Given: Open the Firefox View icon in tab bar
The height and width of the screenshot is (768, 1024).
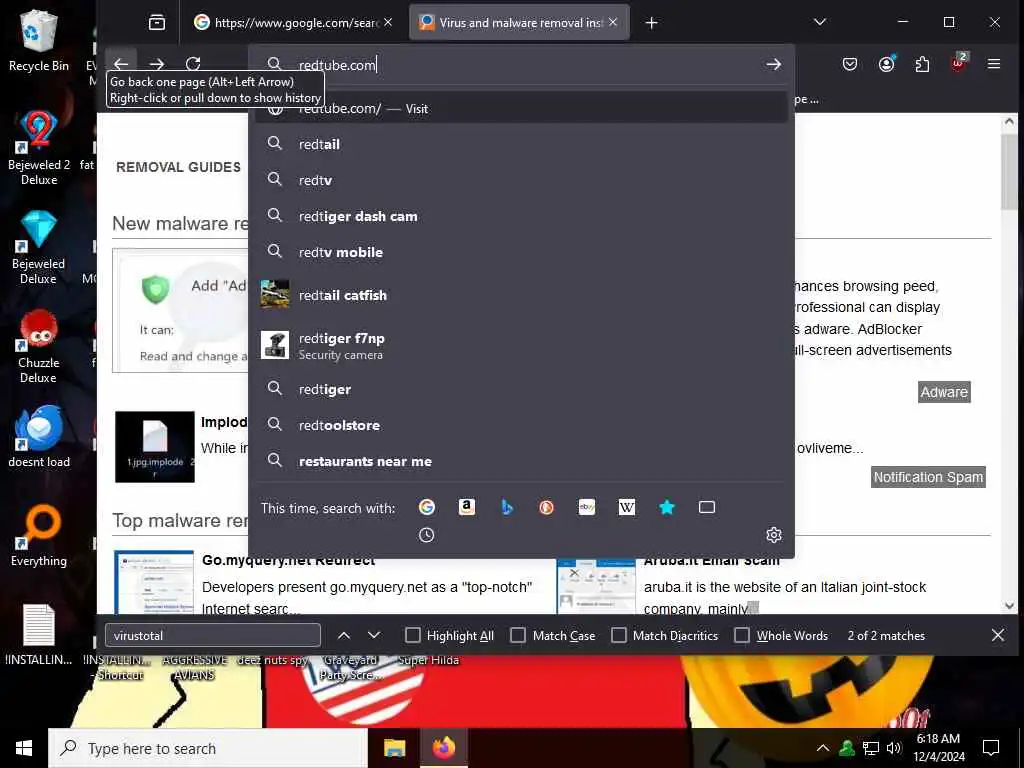Looking at the screenshot, I should pos(157,23).
